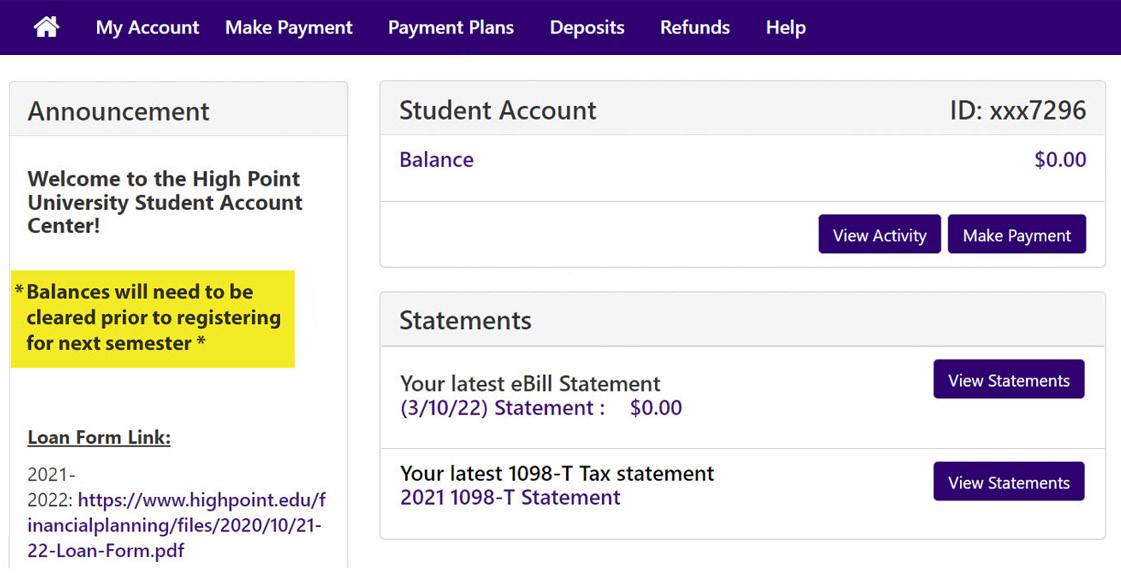Go to the Home page icon
This screenshot has height=582, width=1121.
coord(46,27)
